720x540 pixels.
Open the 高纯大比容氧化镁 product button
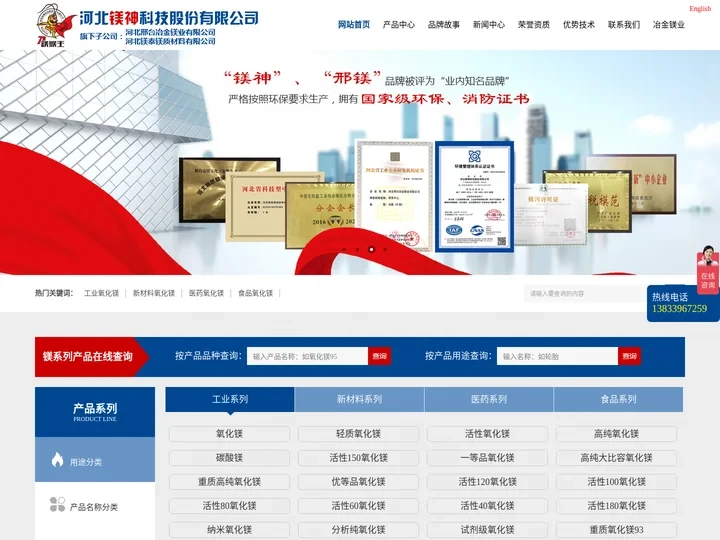tap(616, 458)
